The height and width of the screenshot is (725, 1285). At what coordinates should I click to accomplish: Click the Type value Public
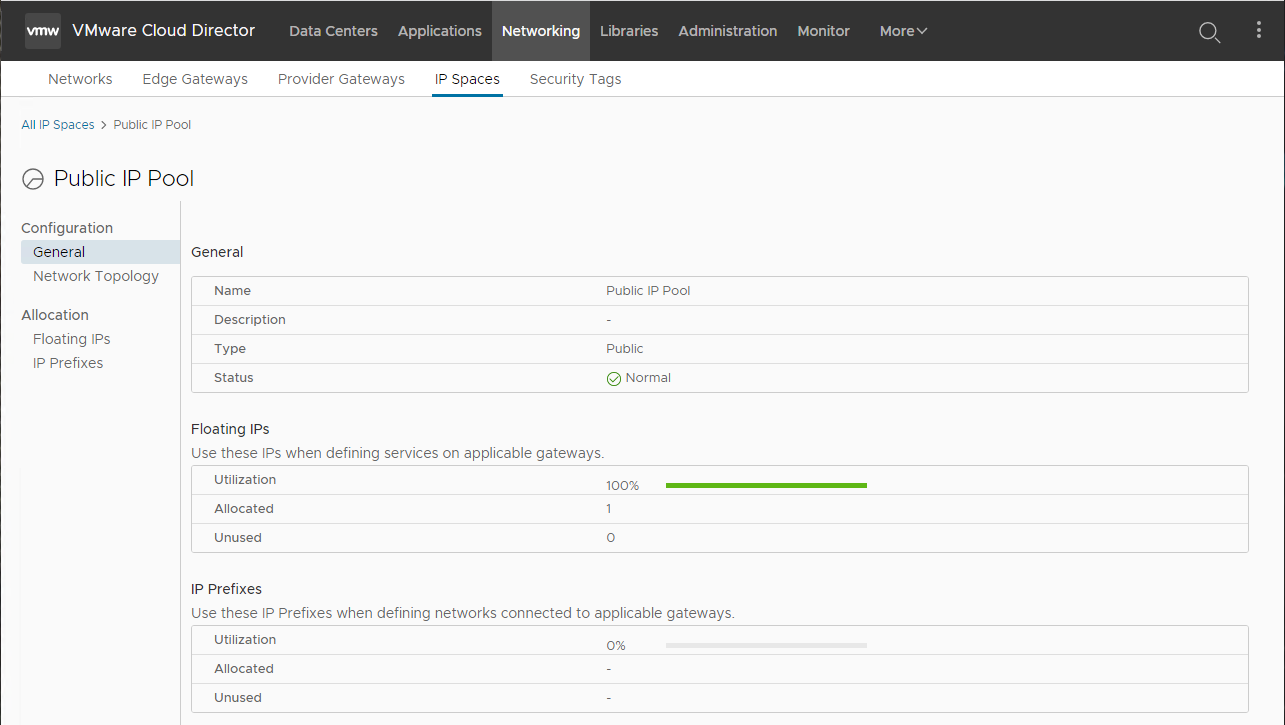625,349
